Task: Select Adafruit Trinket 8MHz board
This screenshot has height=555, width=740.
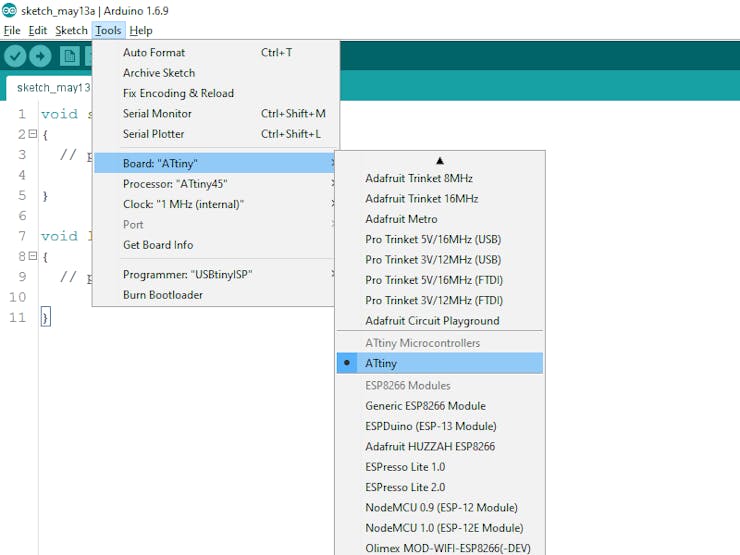Action: click(440, 178)
